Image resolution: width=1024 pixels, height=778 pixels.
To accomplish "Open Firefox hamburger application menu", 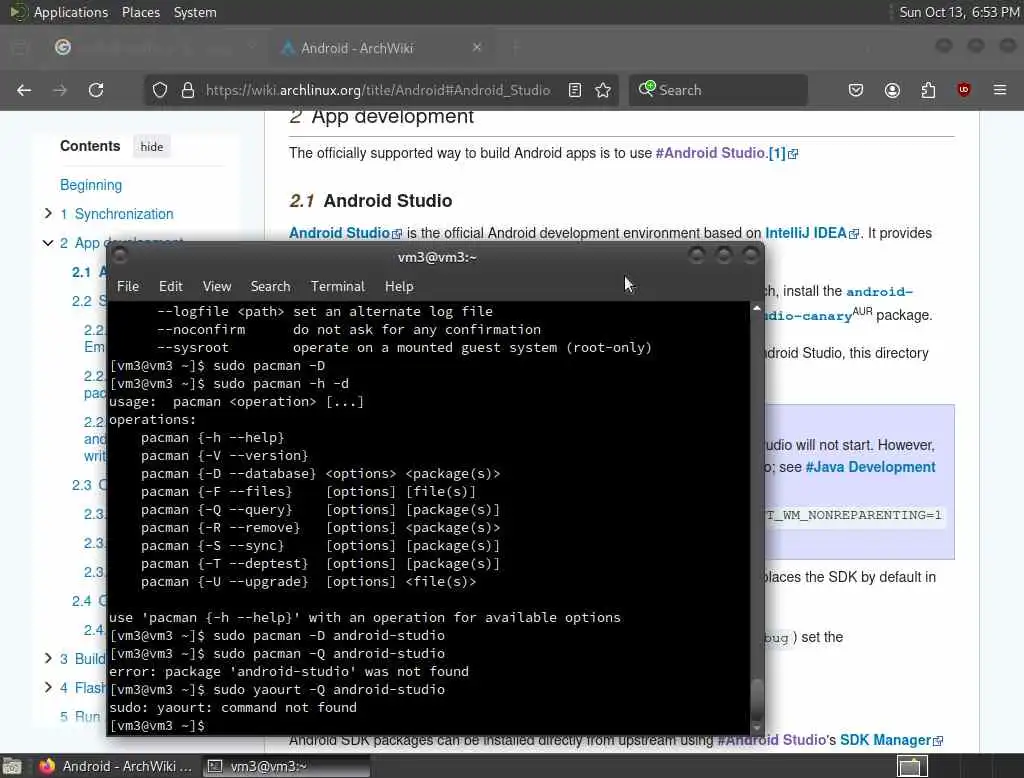I will click(1000, 90).
